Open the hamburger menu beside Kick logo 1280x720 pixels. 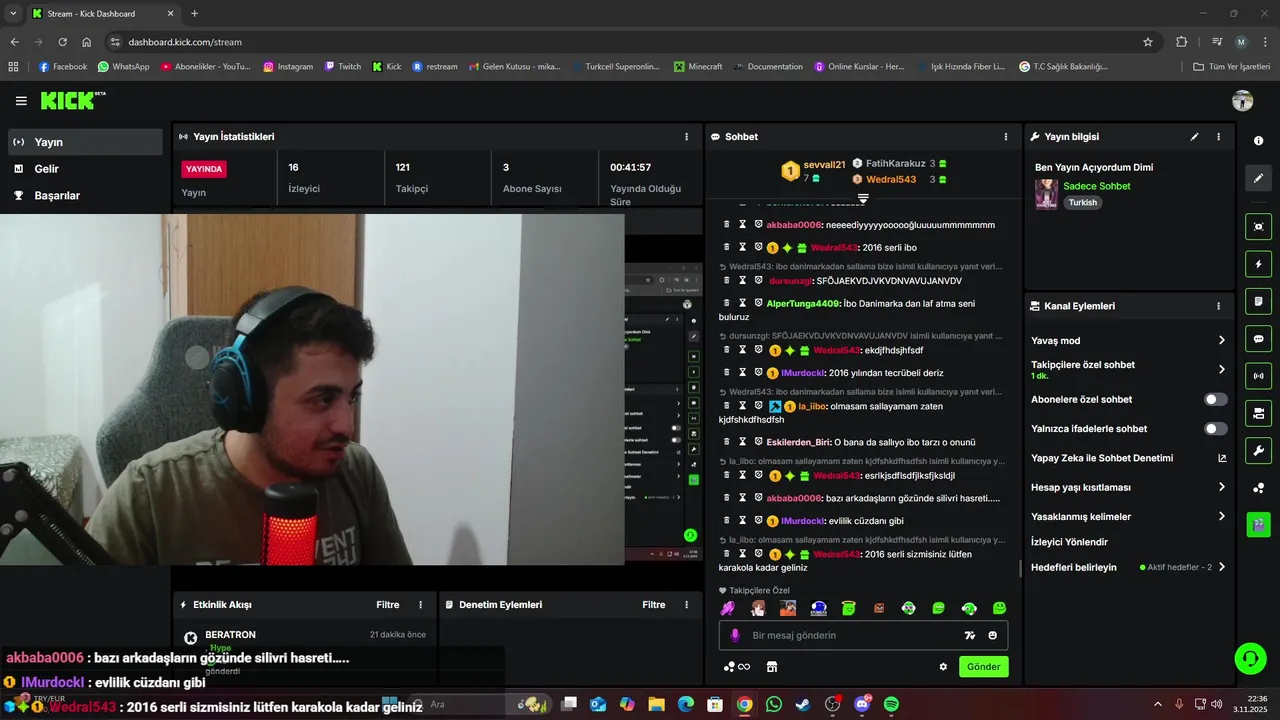(x=21, y=101)
